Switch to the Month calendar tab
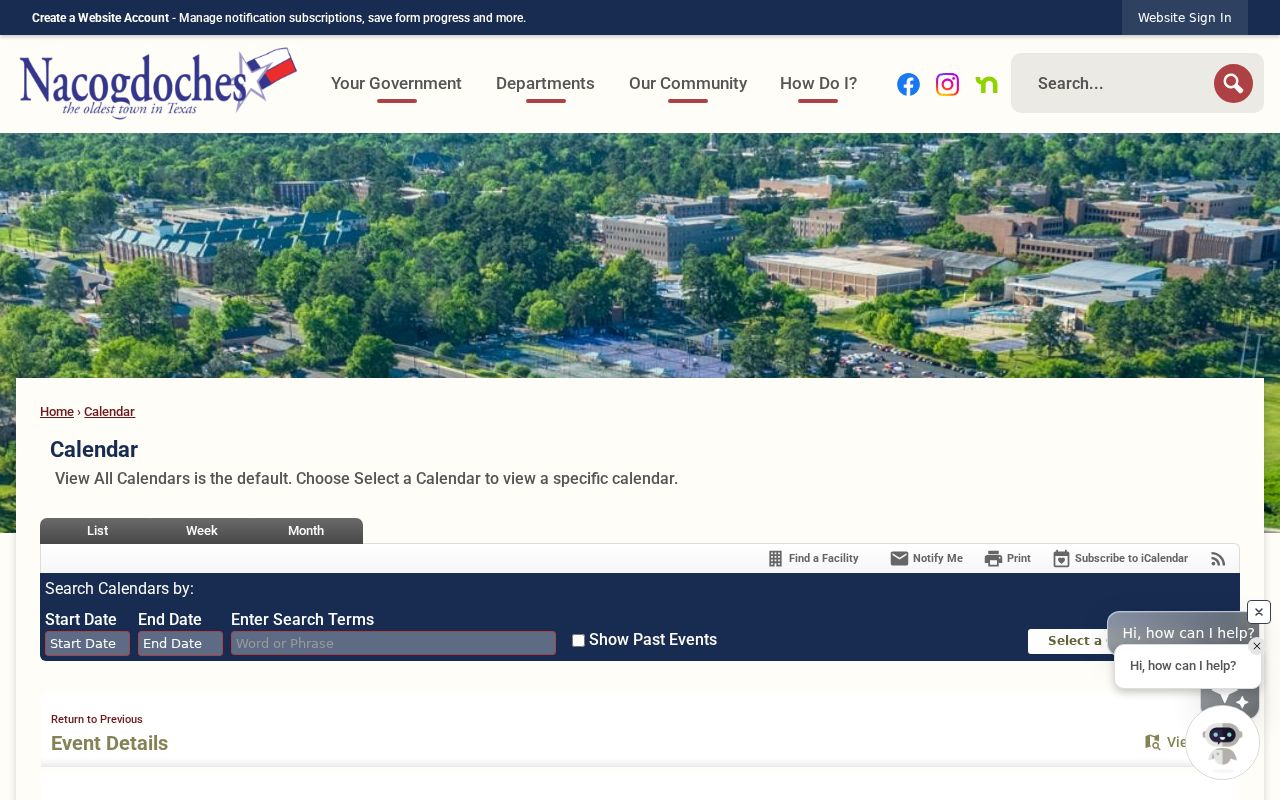Image resolution: width=1280 pixels, height=800 pixels. (306, 531)
